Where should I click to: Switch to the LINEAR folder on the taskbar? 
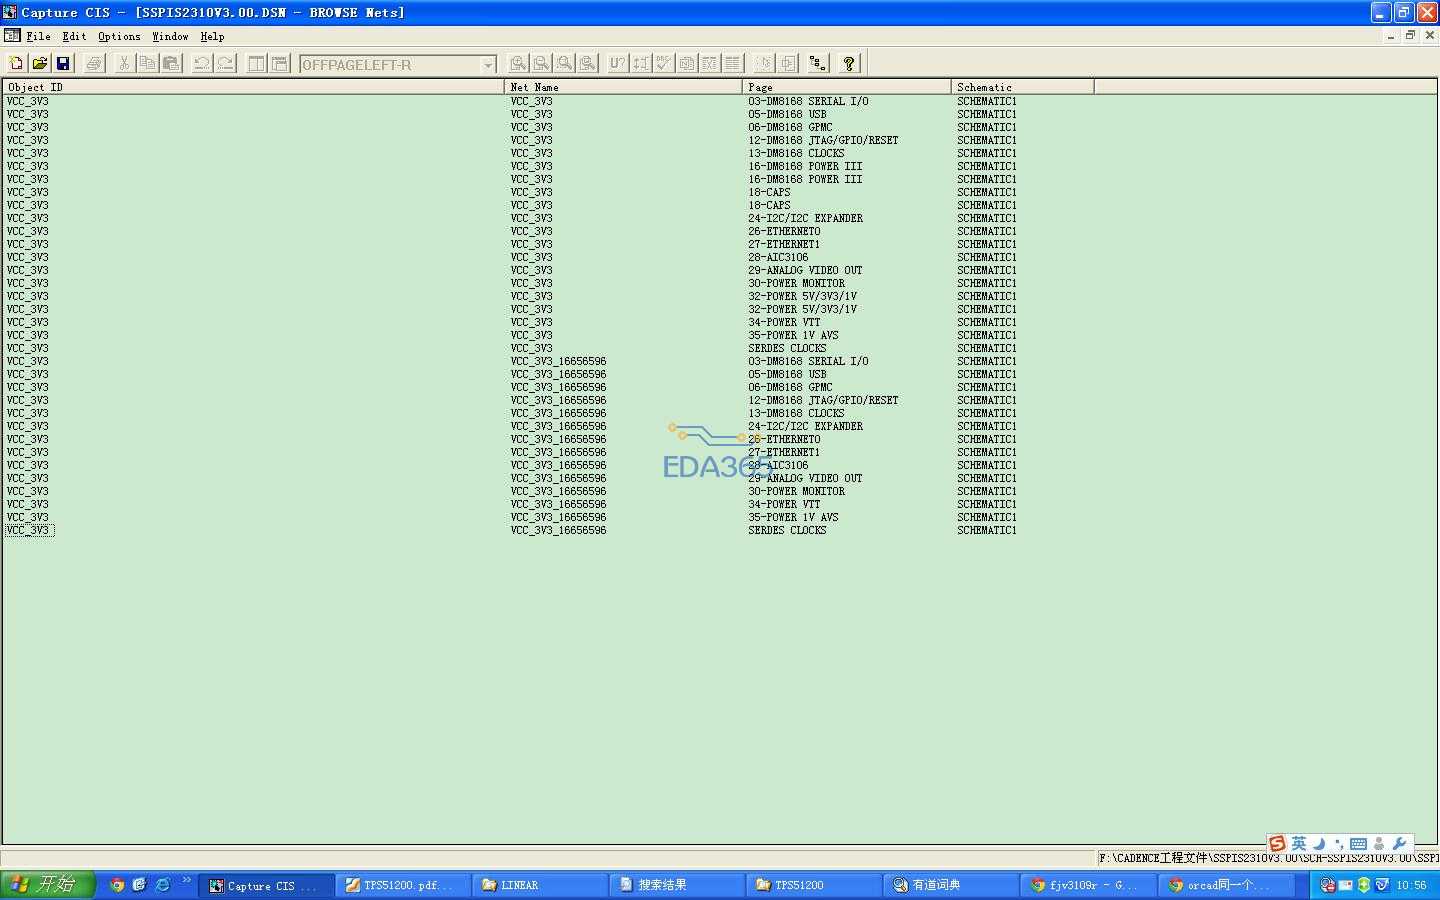tap(540, 885)
